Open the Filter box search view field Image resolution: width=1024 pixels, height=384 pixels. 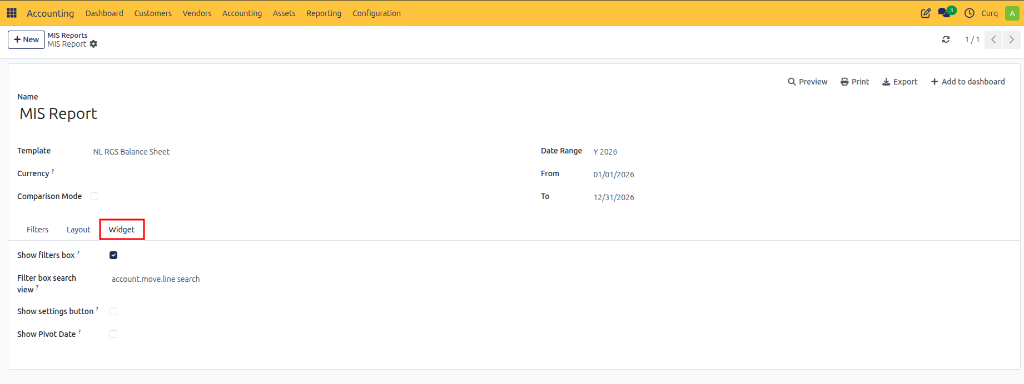[155, 279]
